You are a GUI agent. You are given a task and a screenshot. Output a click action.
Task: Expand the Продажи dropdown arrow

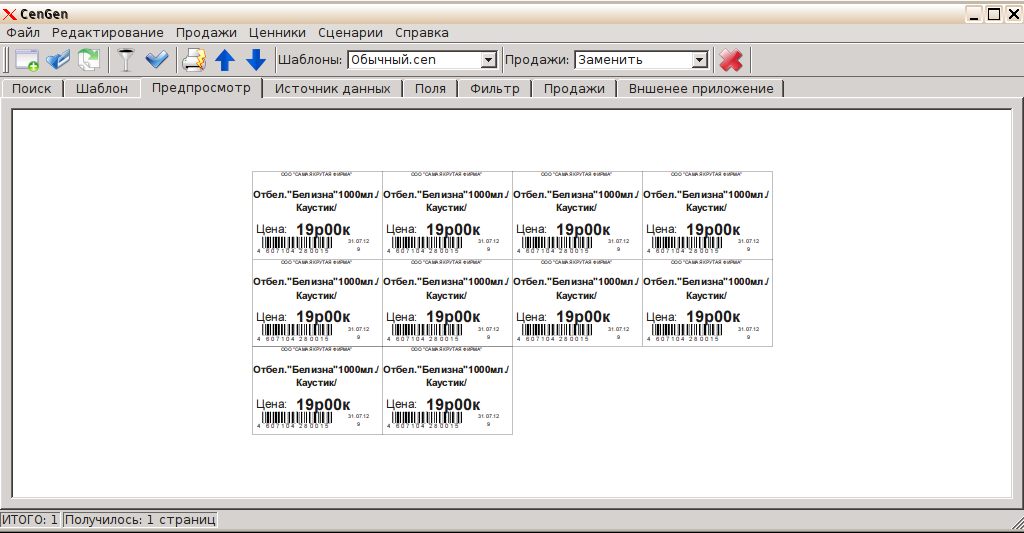(699, 60)
